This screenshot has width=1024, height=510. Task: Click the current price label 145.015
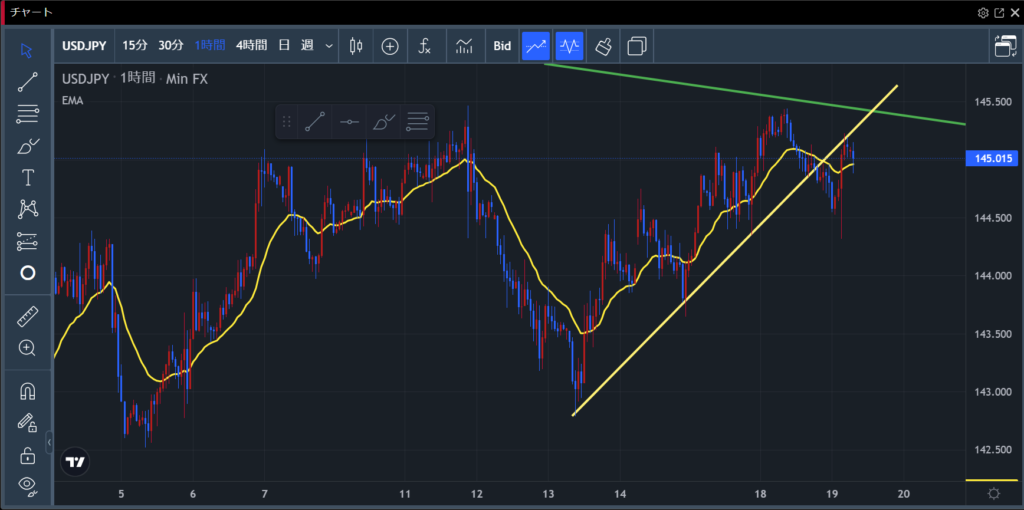(x=992, y=159)
